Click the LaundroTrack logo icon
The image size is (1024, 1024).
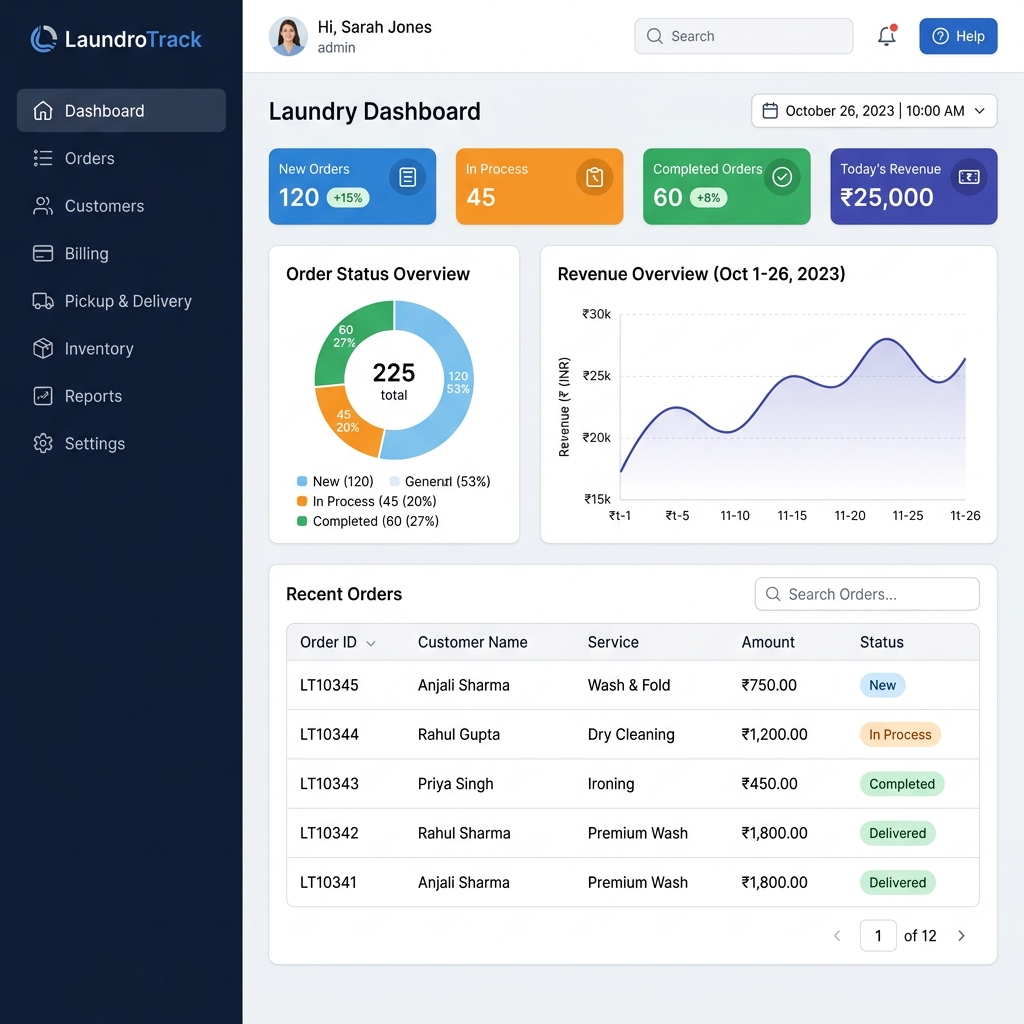point(44,39)
